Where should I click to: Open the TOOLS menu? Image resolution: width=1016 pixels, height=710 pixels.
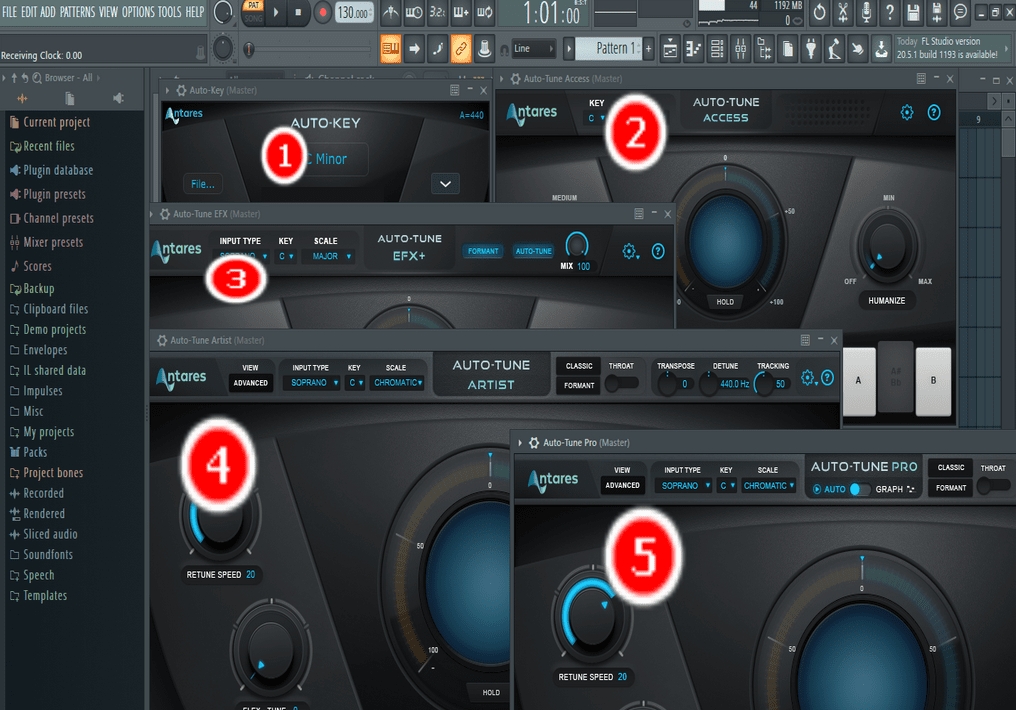pos(170,12)
